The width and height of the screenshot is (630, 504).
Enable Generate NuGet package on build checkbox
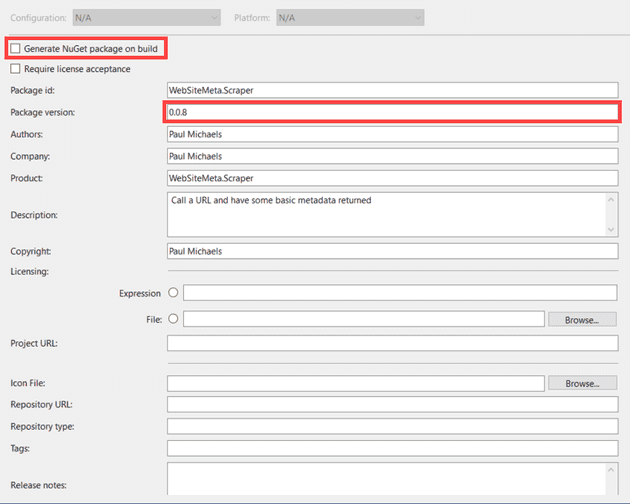coord(15,49)
